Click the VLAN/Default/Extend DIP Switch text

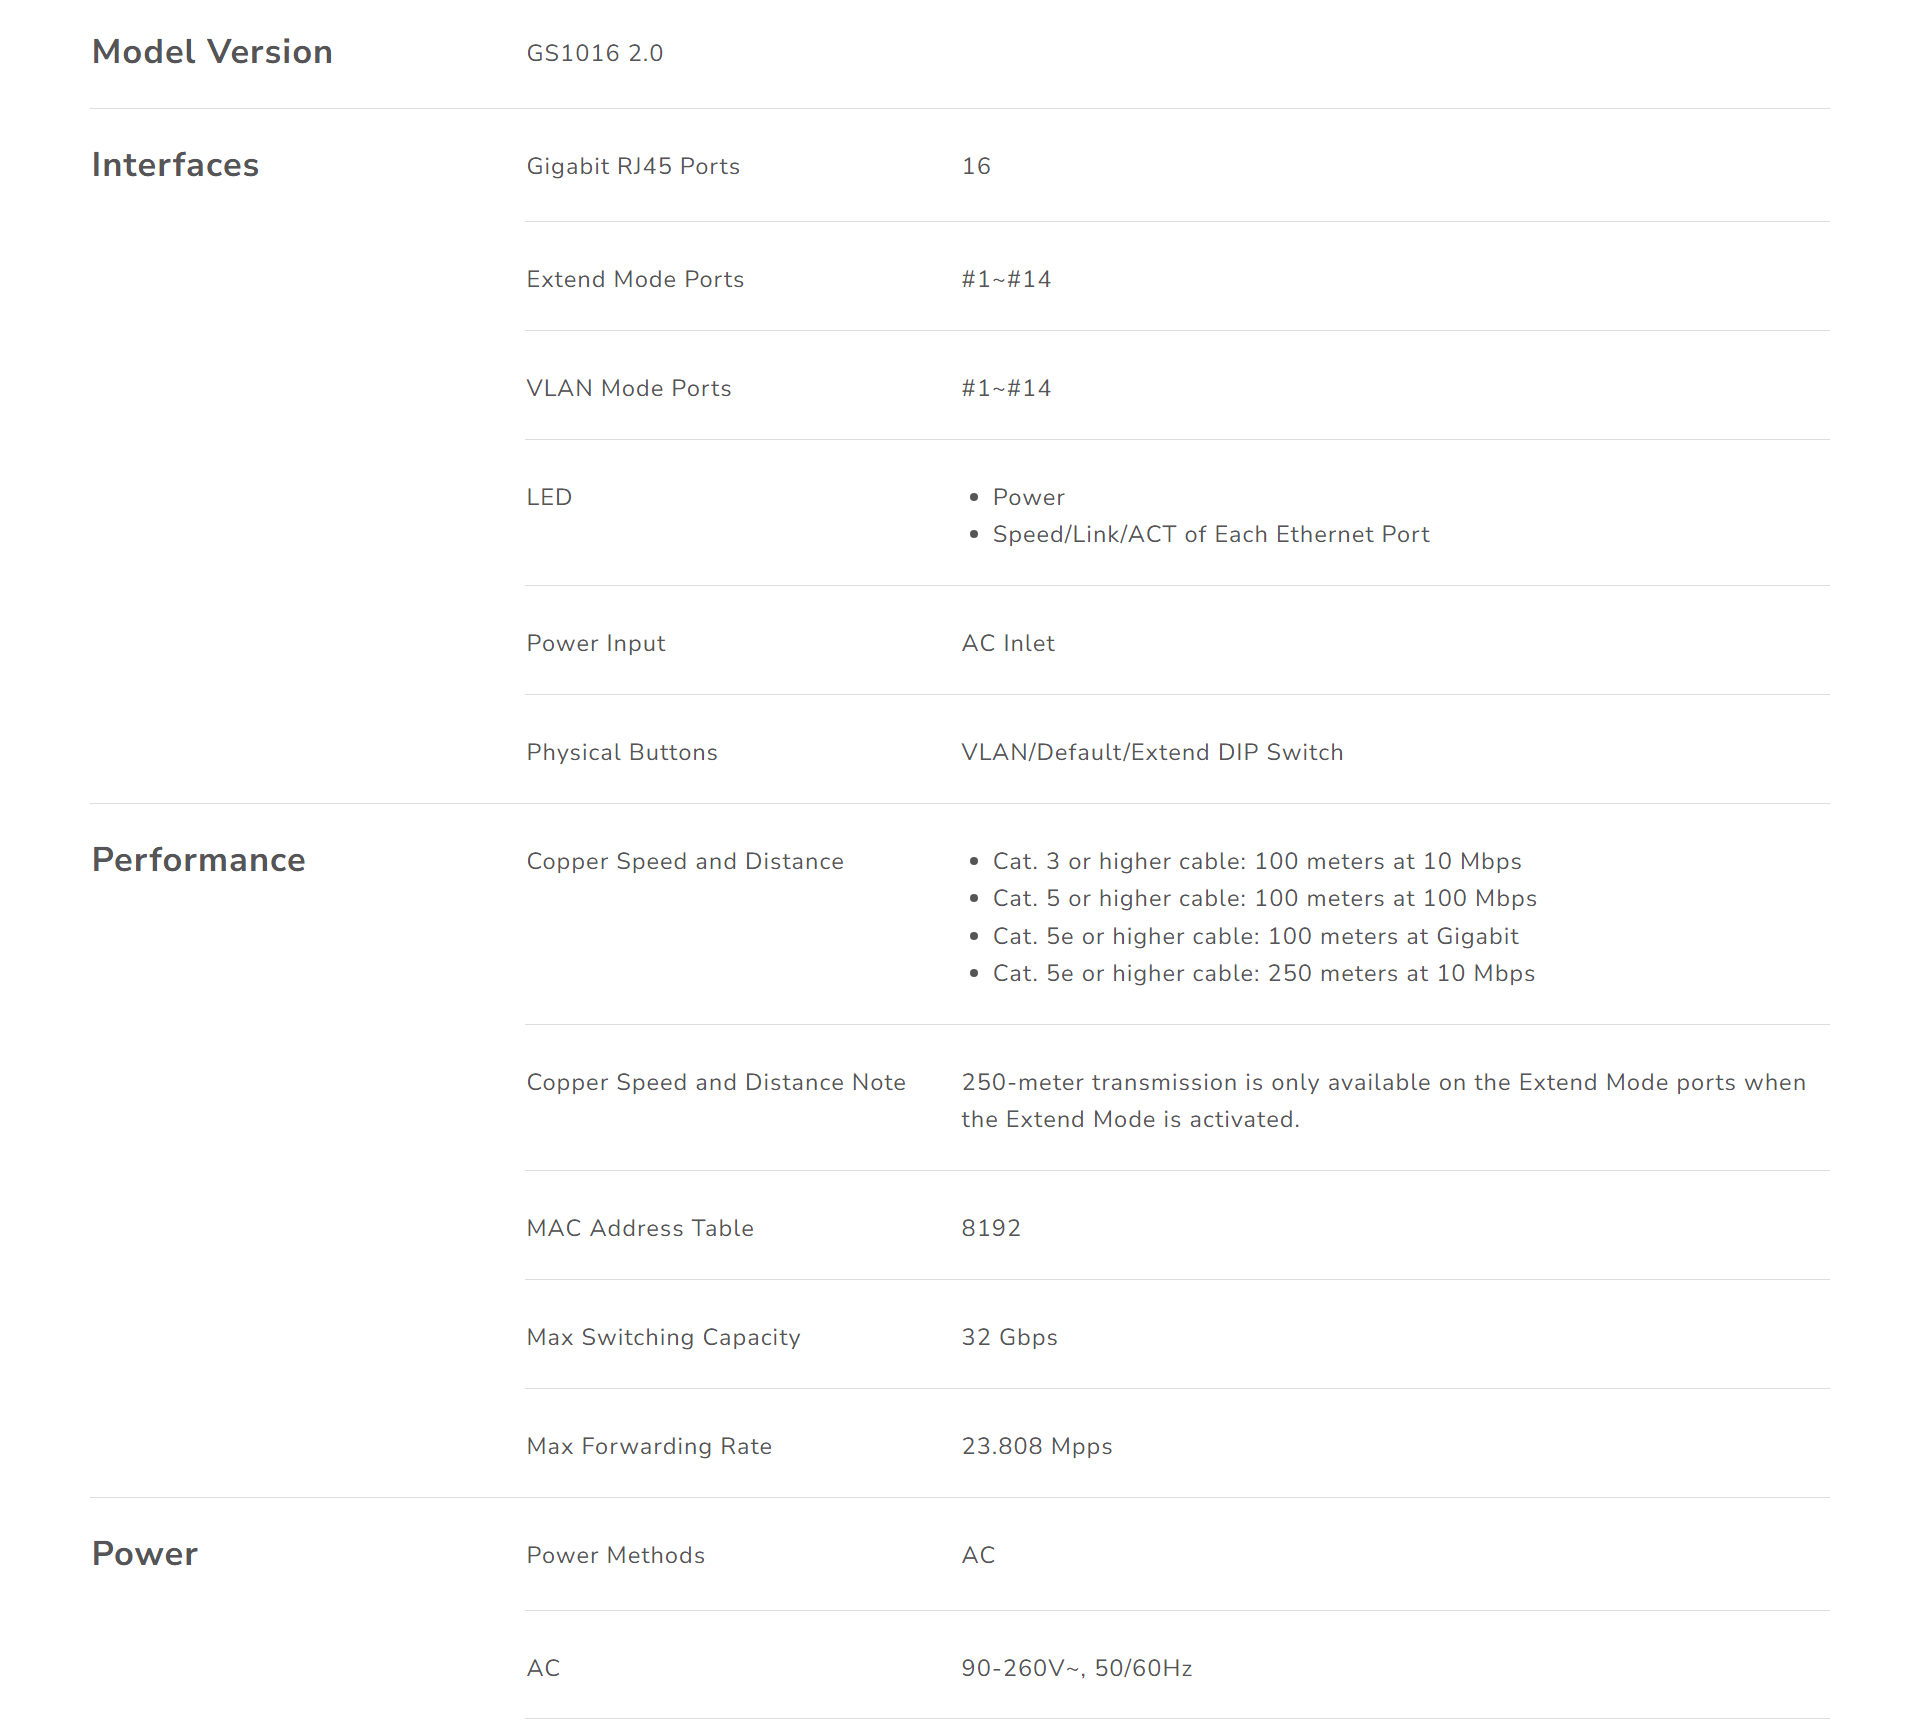point(1152,752)
